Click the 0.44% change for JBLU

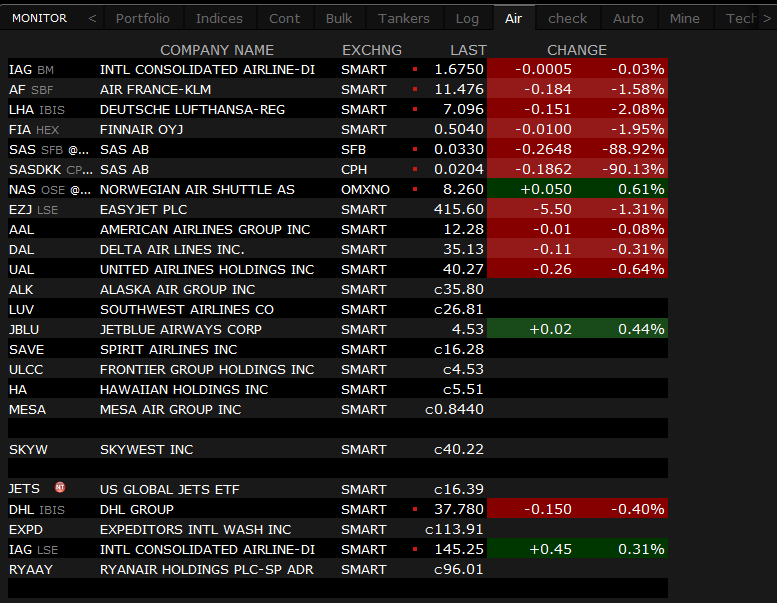point(641,329)
